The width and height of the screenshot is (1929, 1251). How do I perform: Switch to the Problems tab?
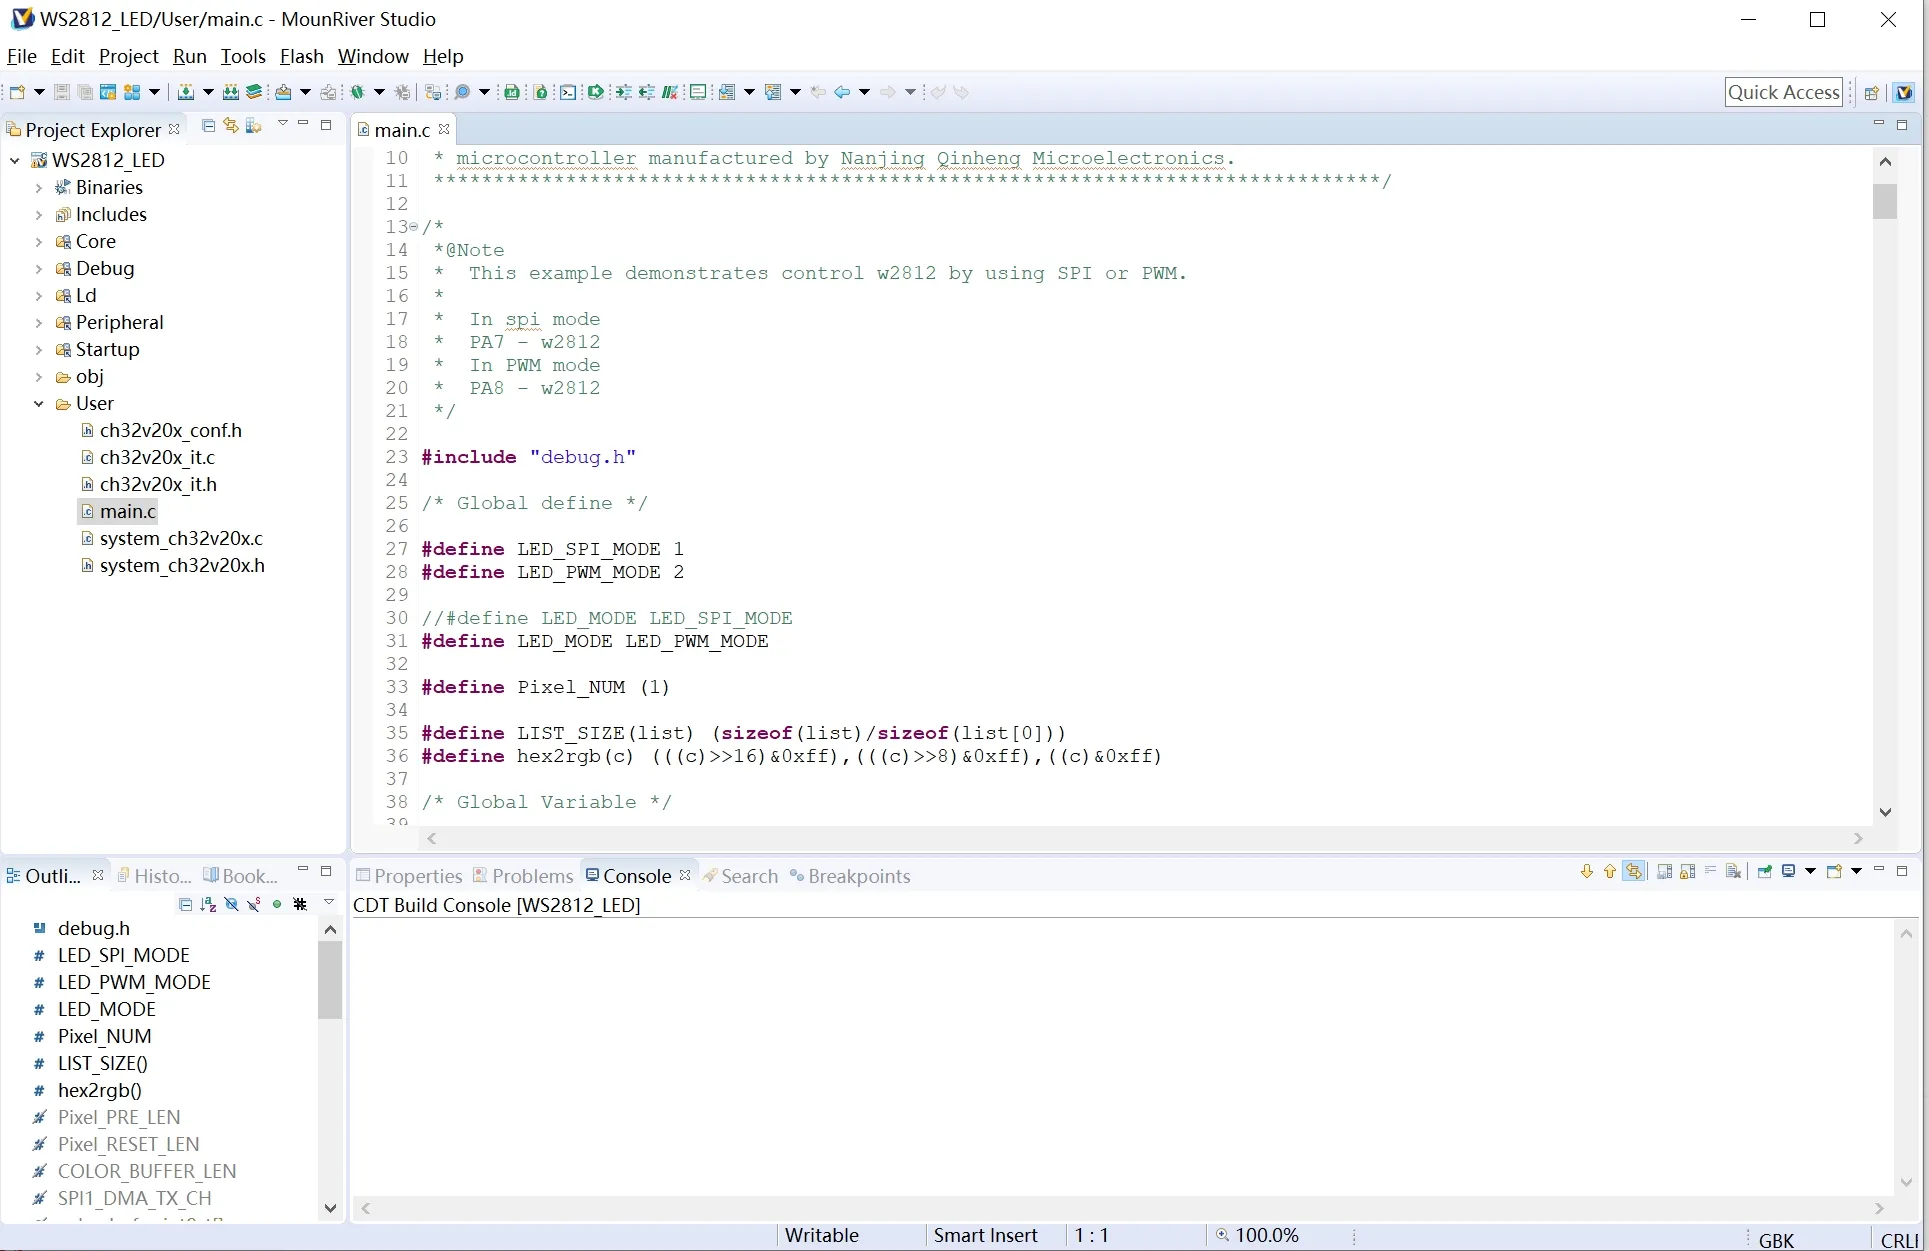531,876
